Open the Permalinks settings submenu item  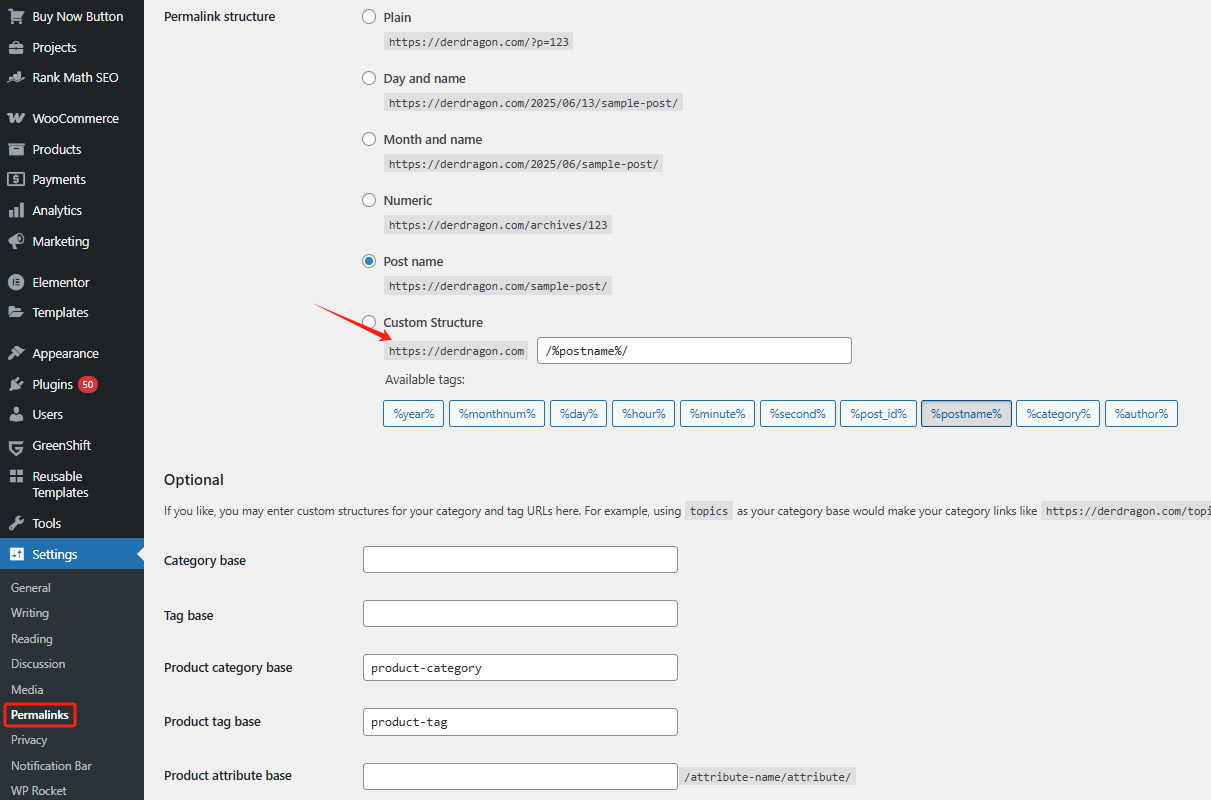click(40, 715)
